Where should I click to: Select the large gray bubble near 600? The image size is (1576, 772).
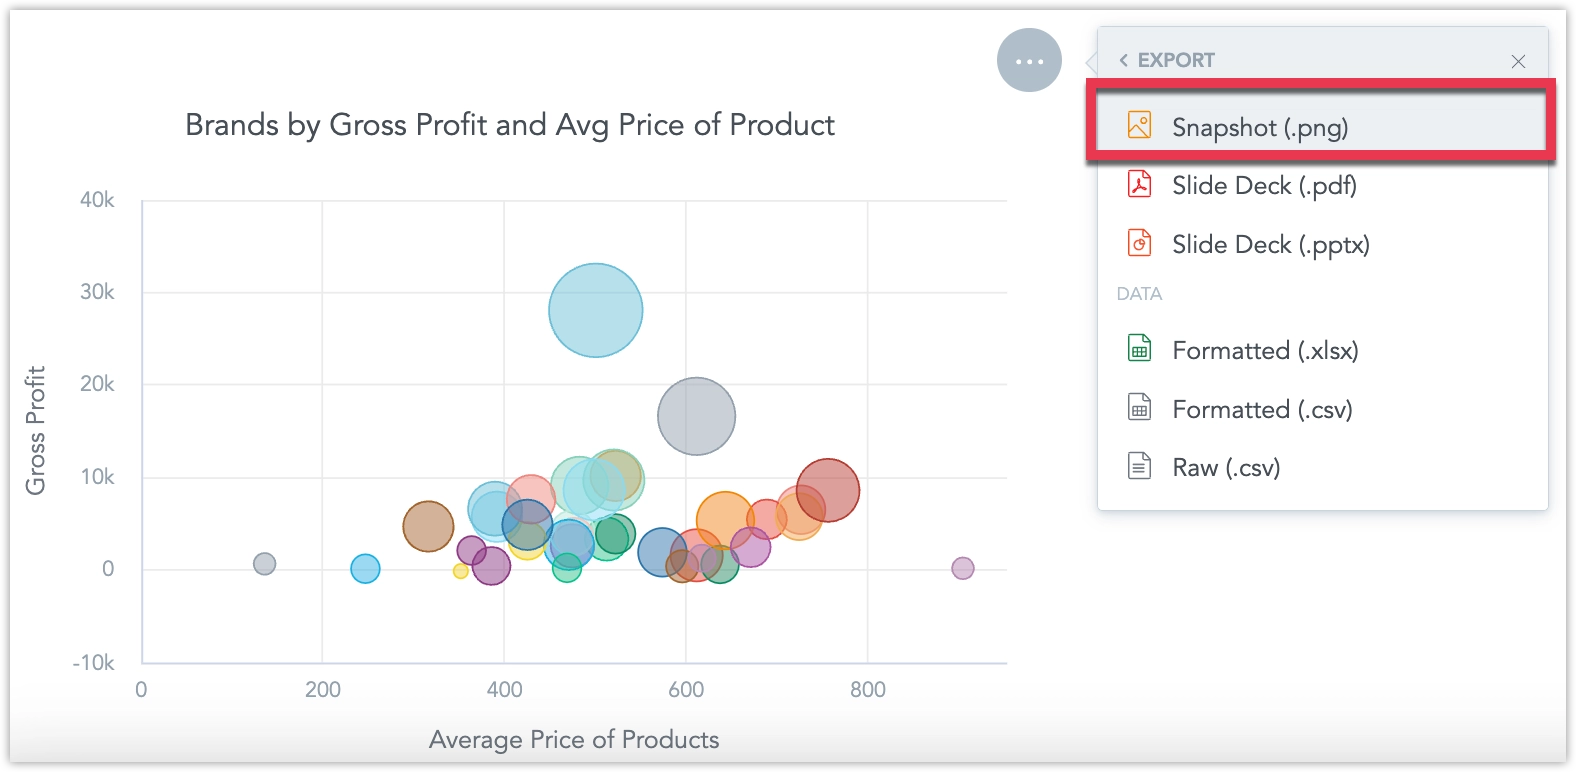[x=696, y=416]
